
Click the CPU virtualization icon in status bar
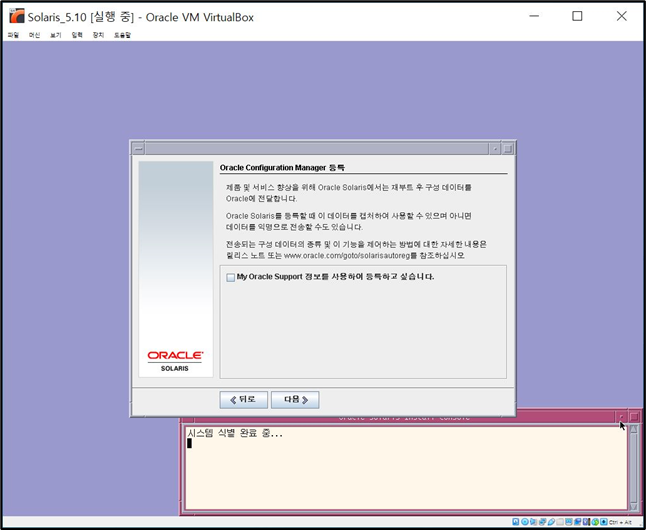point(586,522)
